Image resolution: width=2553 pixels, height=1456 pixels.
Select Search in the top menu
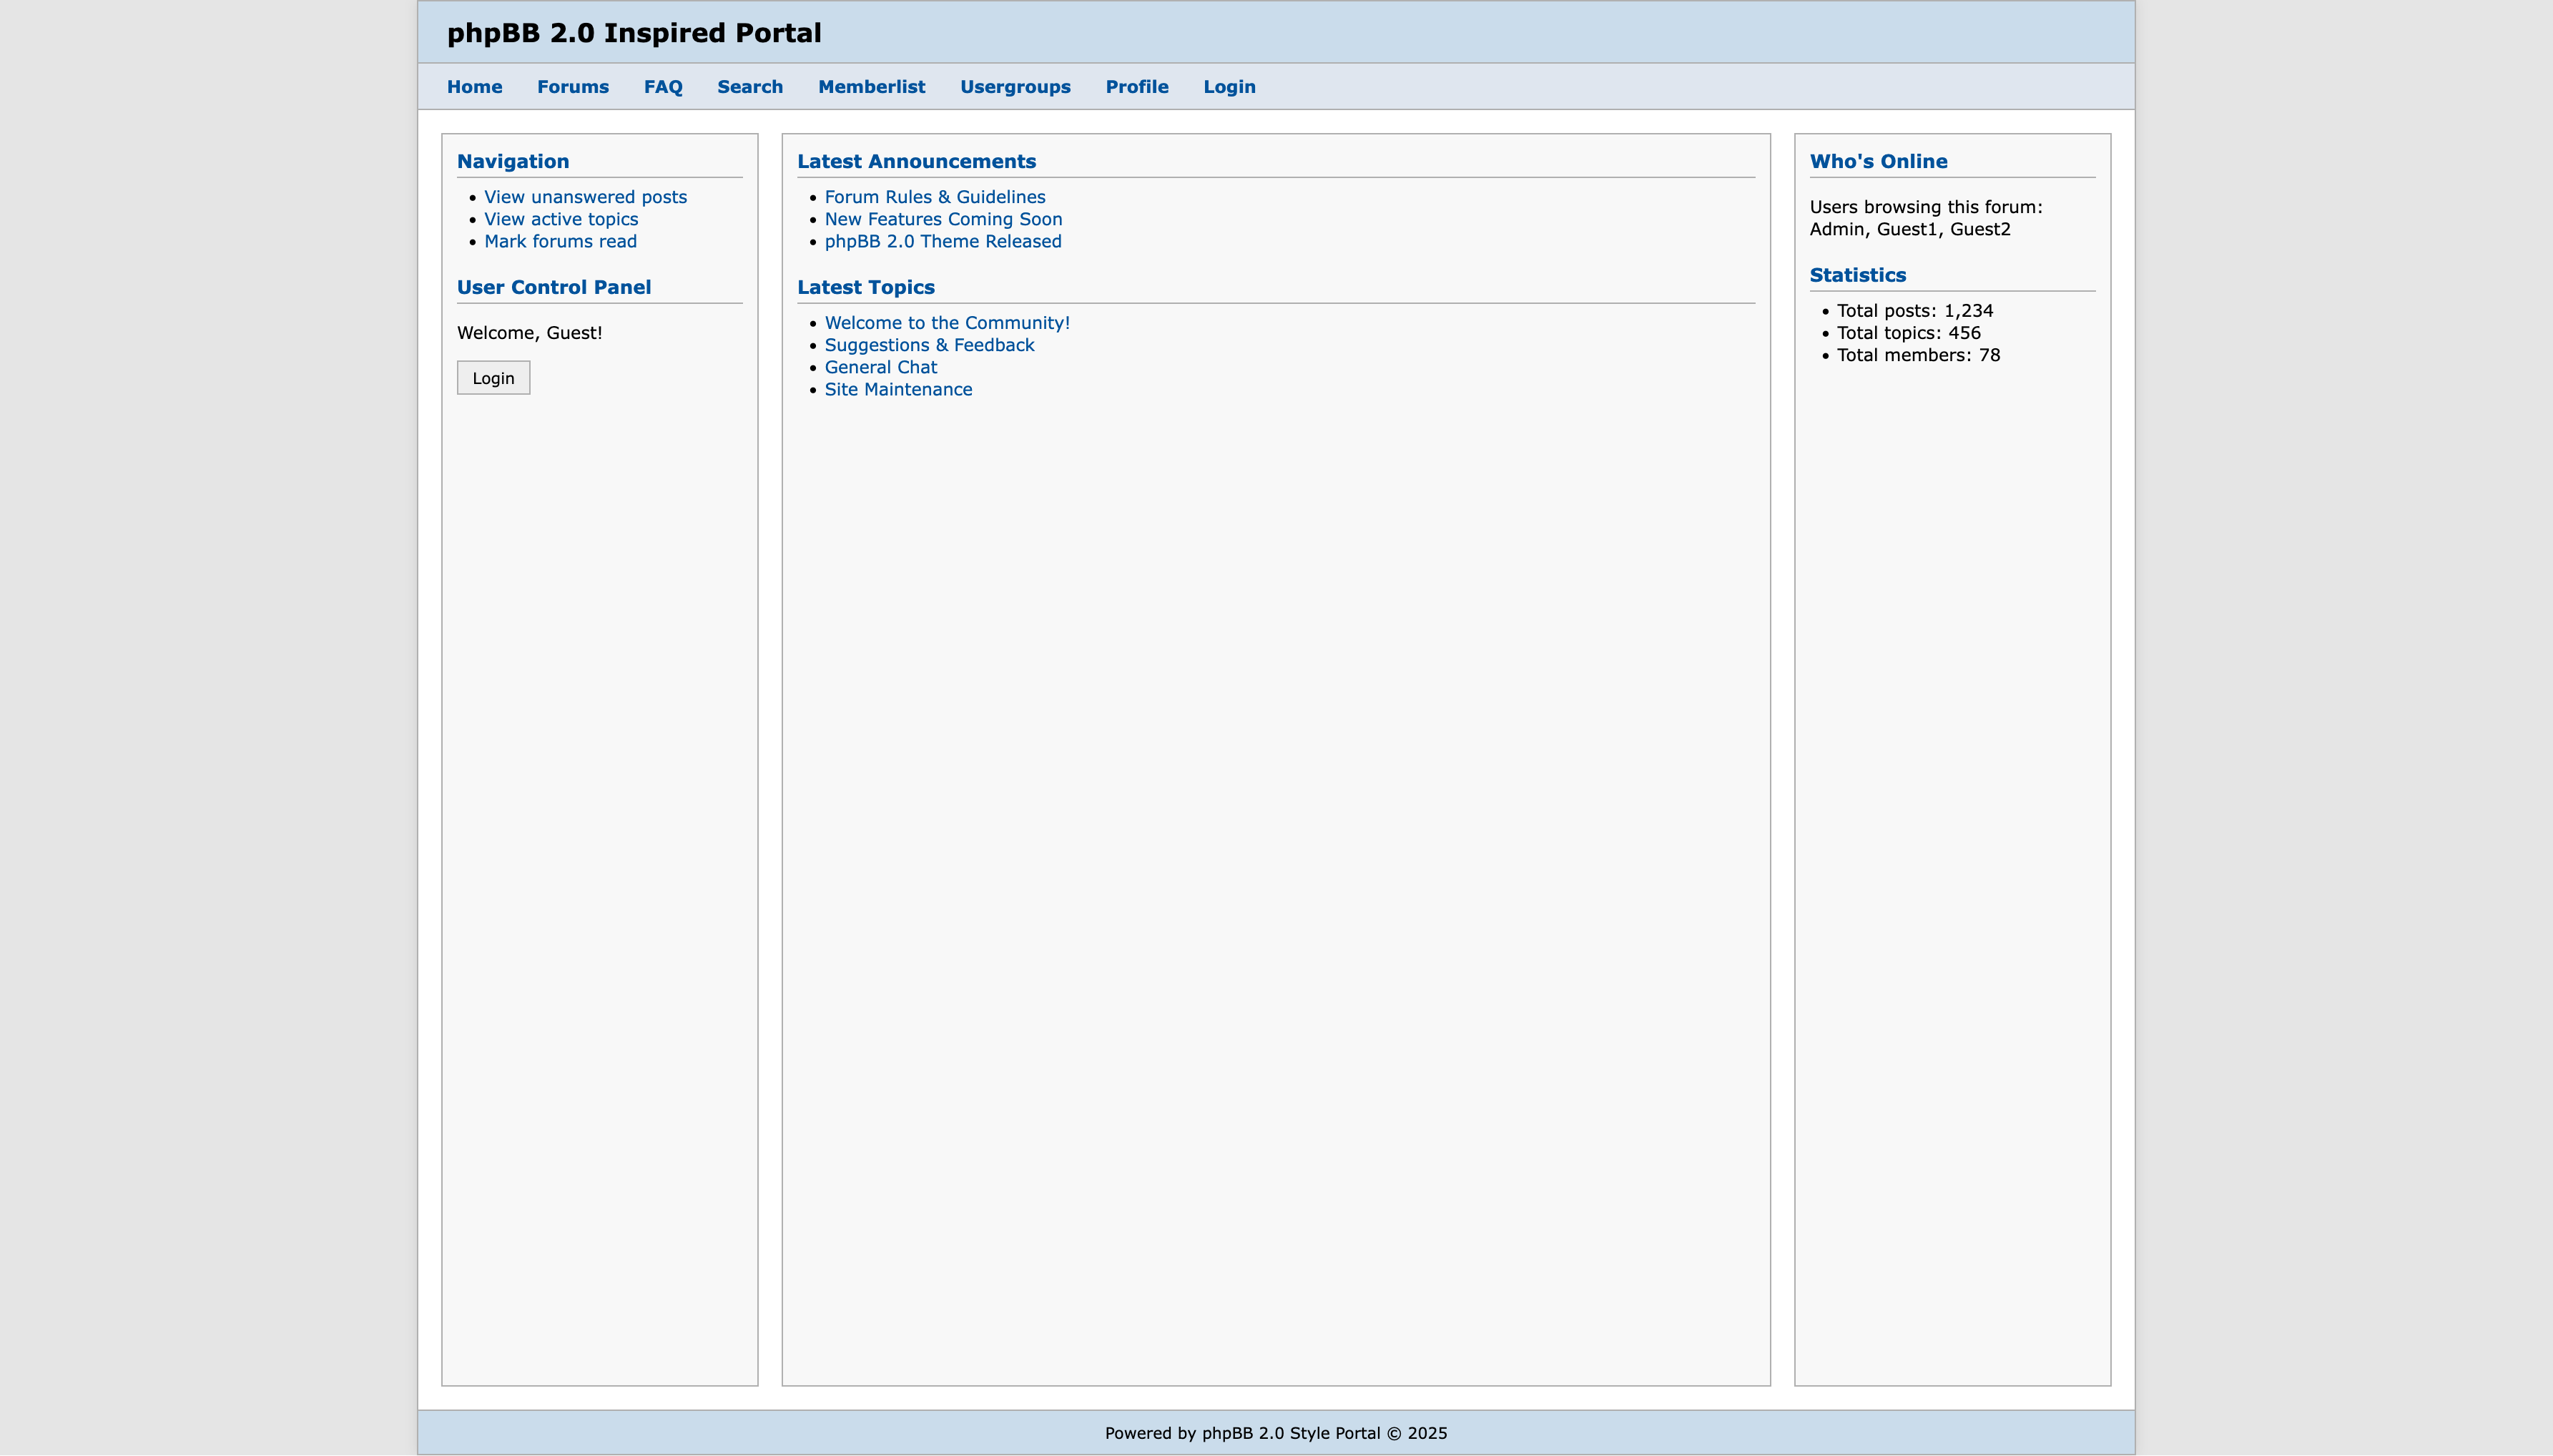click(749, 87)
